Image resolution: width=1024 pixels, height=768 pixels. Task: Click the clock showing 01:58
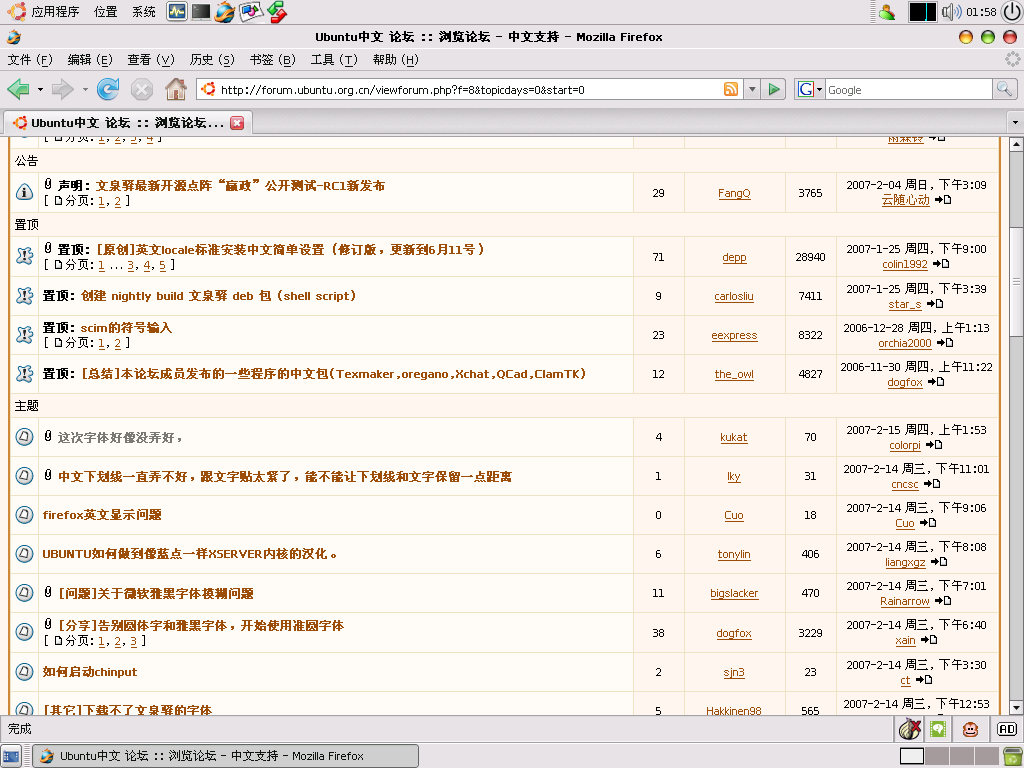click(981, 12)
